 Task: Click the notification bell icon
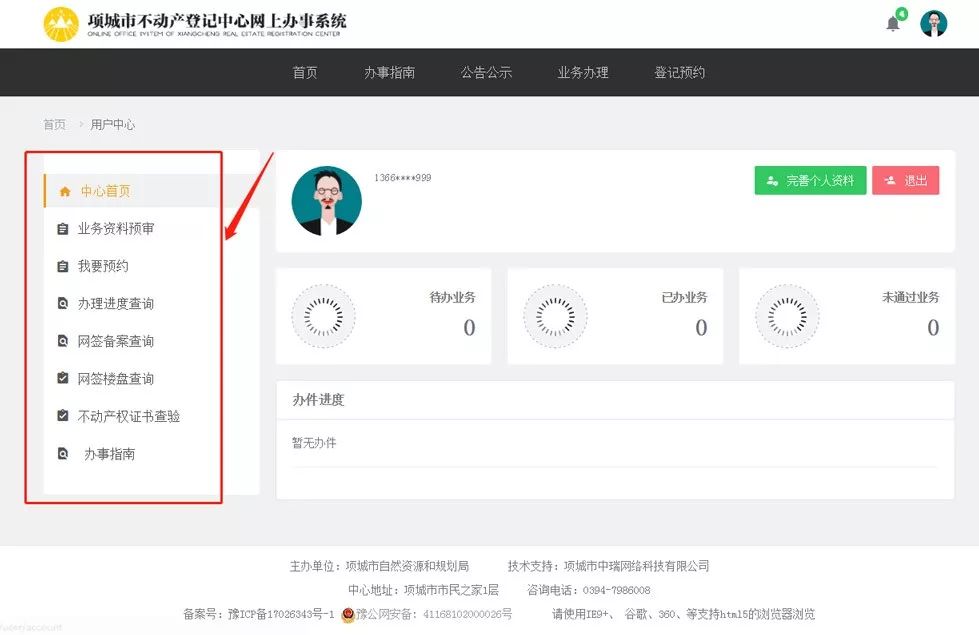893,22
